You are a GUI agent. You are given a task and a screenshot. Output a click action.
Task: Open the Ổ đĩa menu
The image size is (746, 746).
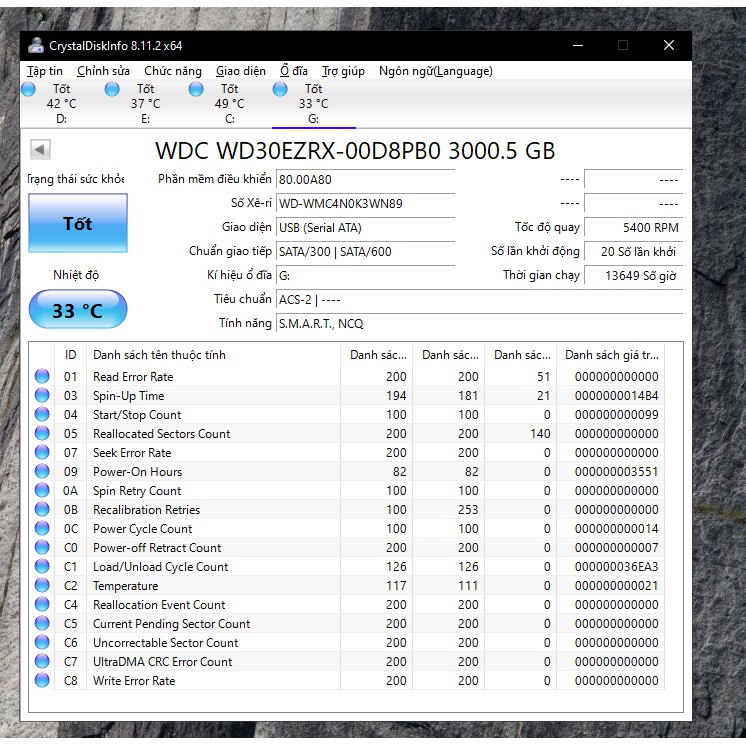point(294,71)
